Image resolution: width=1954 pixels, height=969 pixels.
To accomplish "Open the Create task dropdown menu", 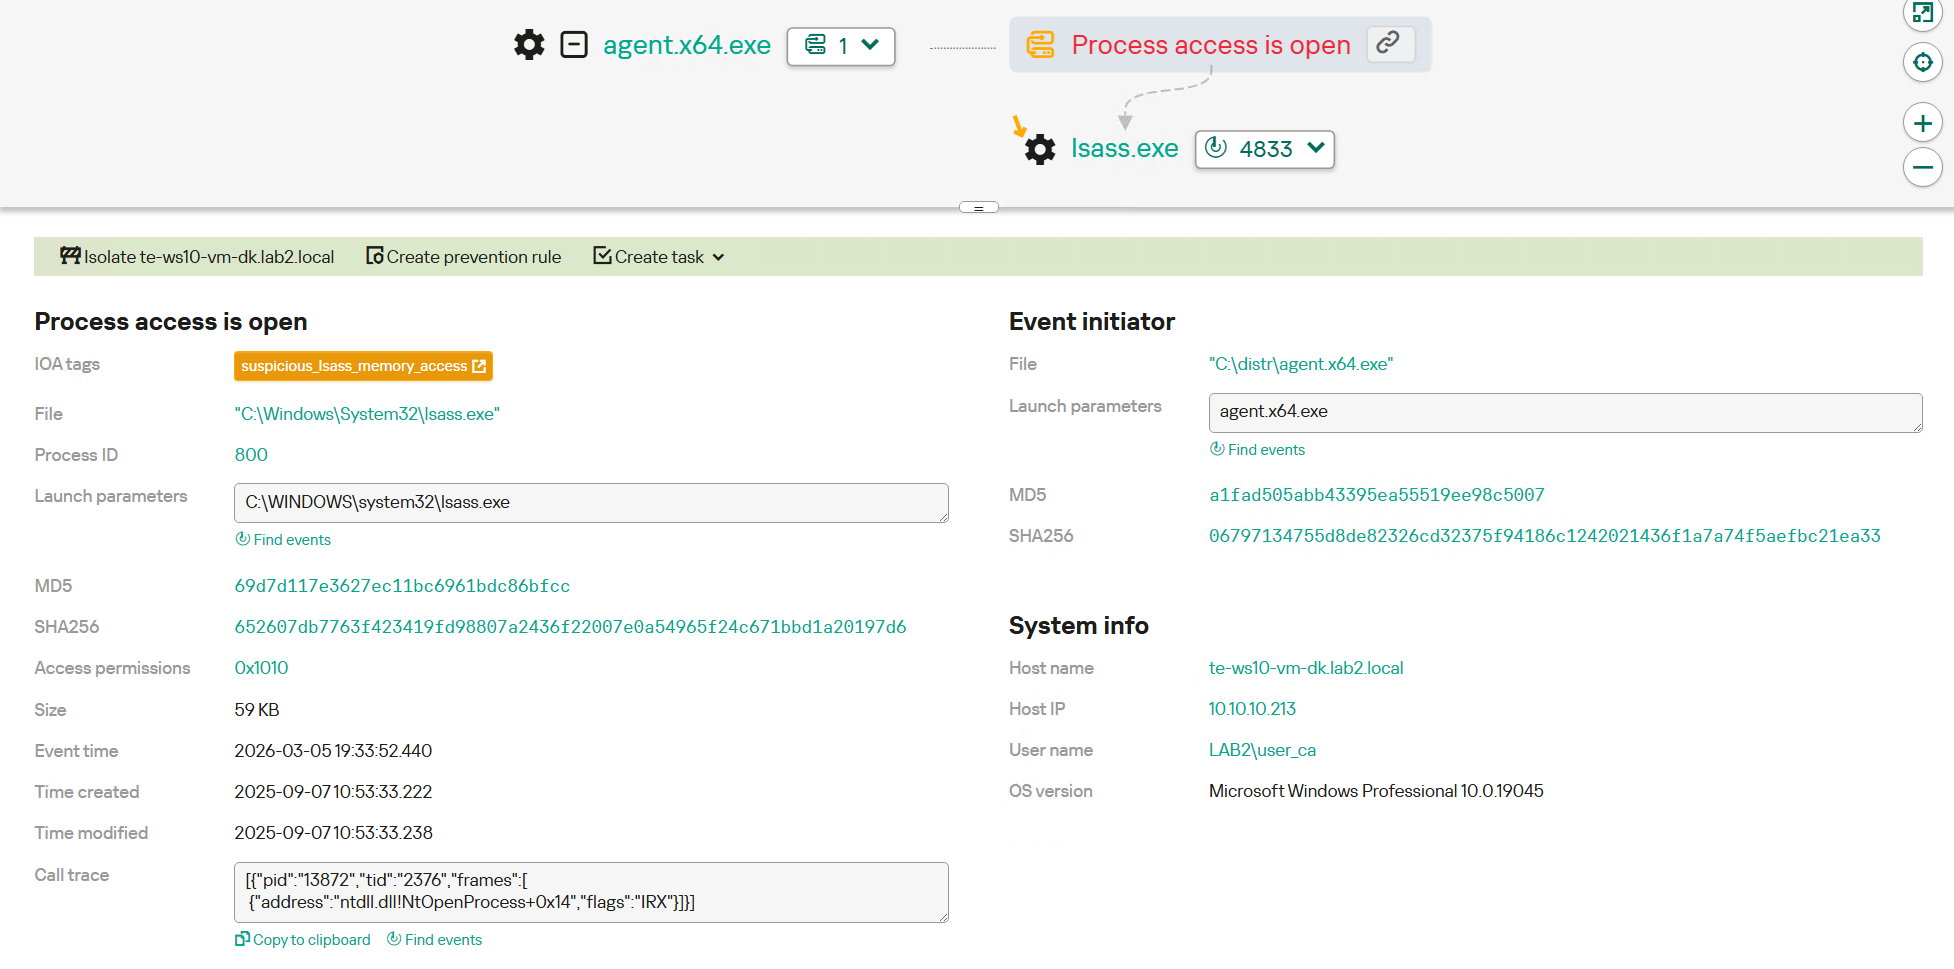I will click(x=659, y=257).
